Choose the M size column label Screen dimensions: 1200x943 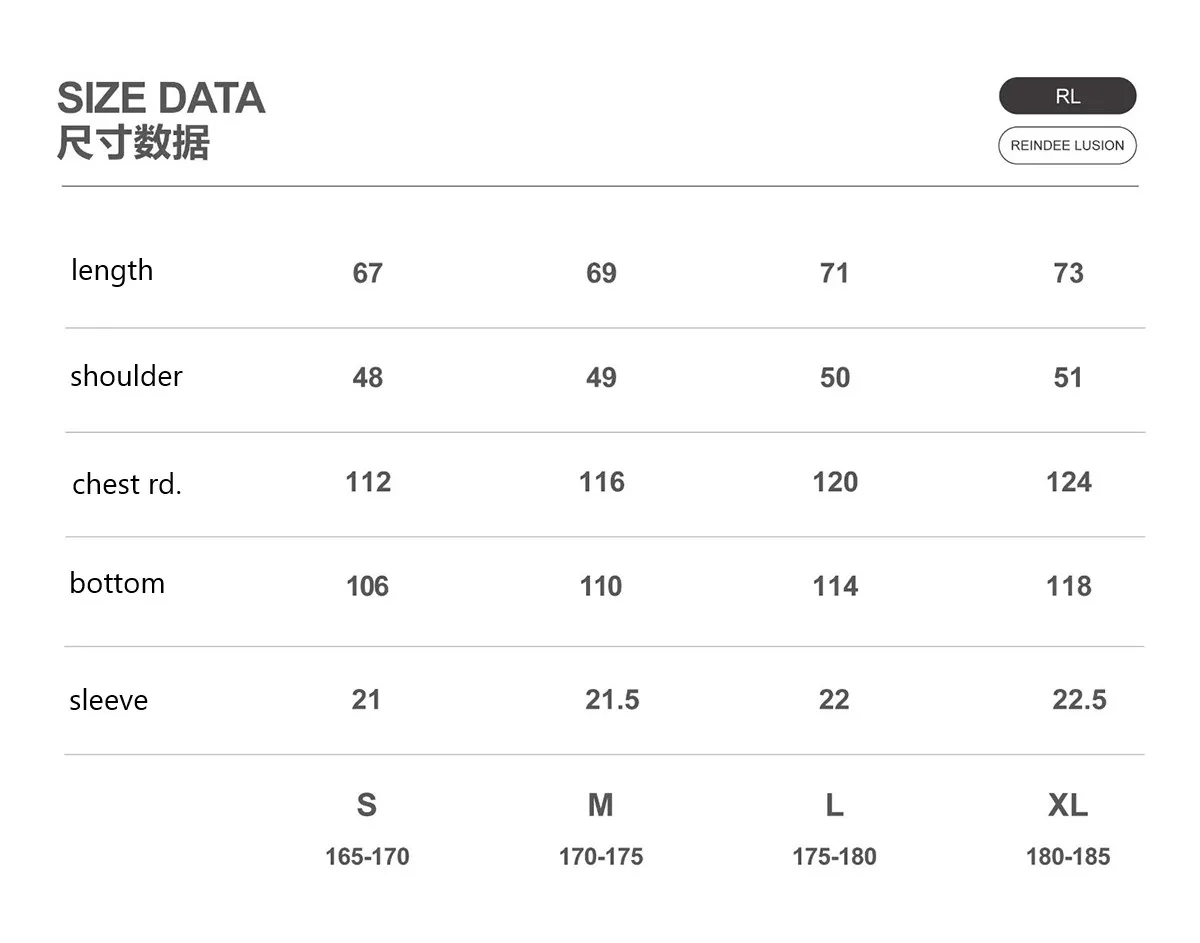pos(600,804)
